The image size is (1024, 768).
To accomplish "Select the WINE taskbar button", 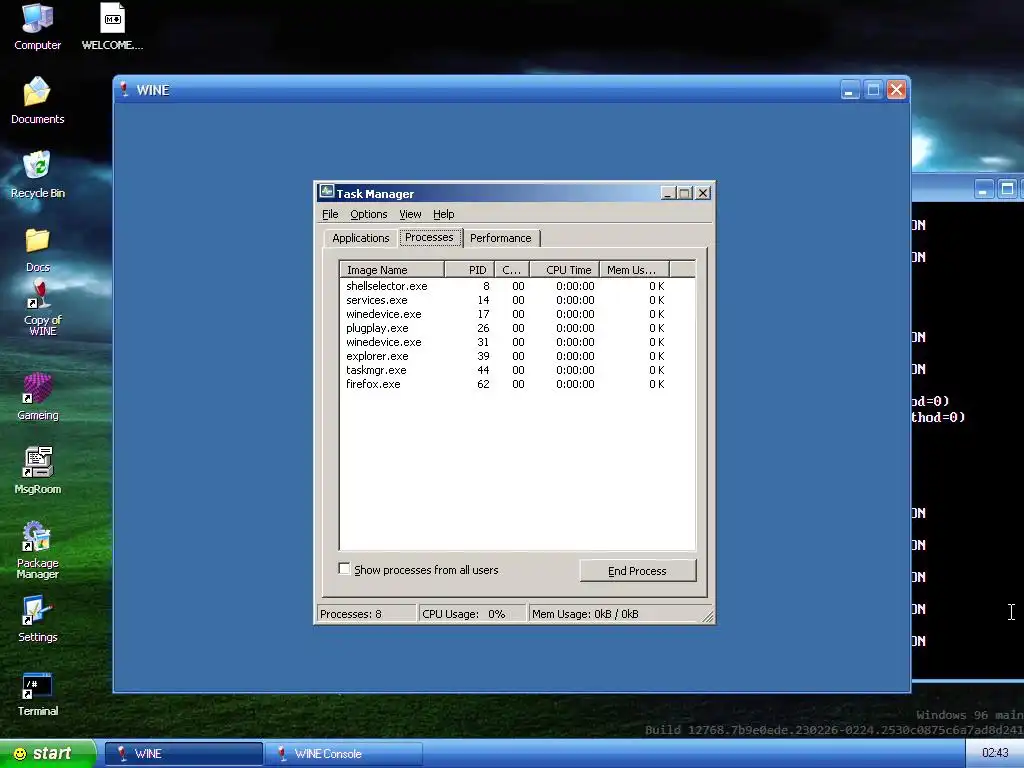I will point(184,754).
